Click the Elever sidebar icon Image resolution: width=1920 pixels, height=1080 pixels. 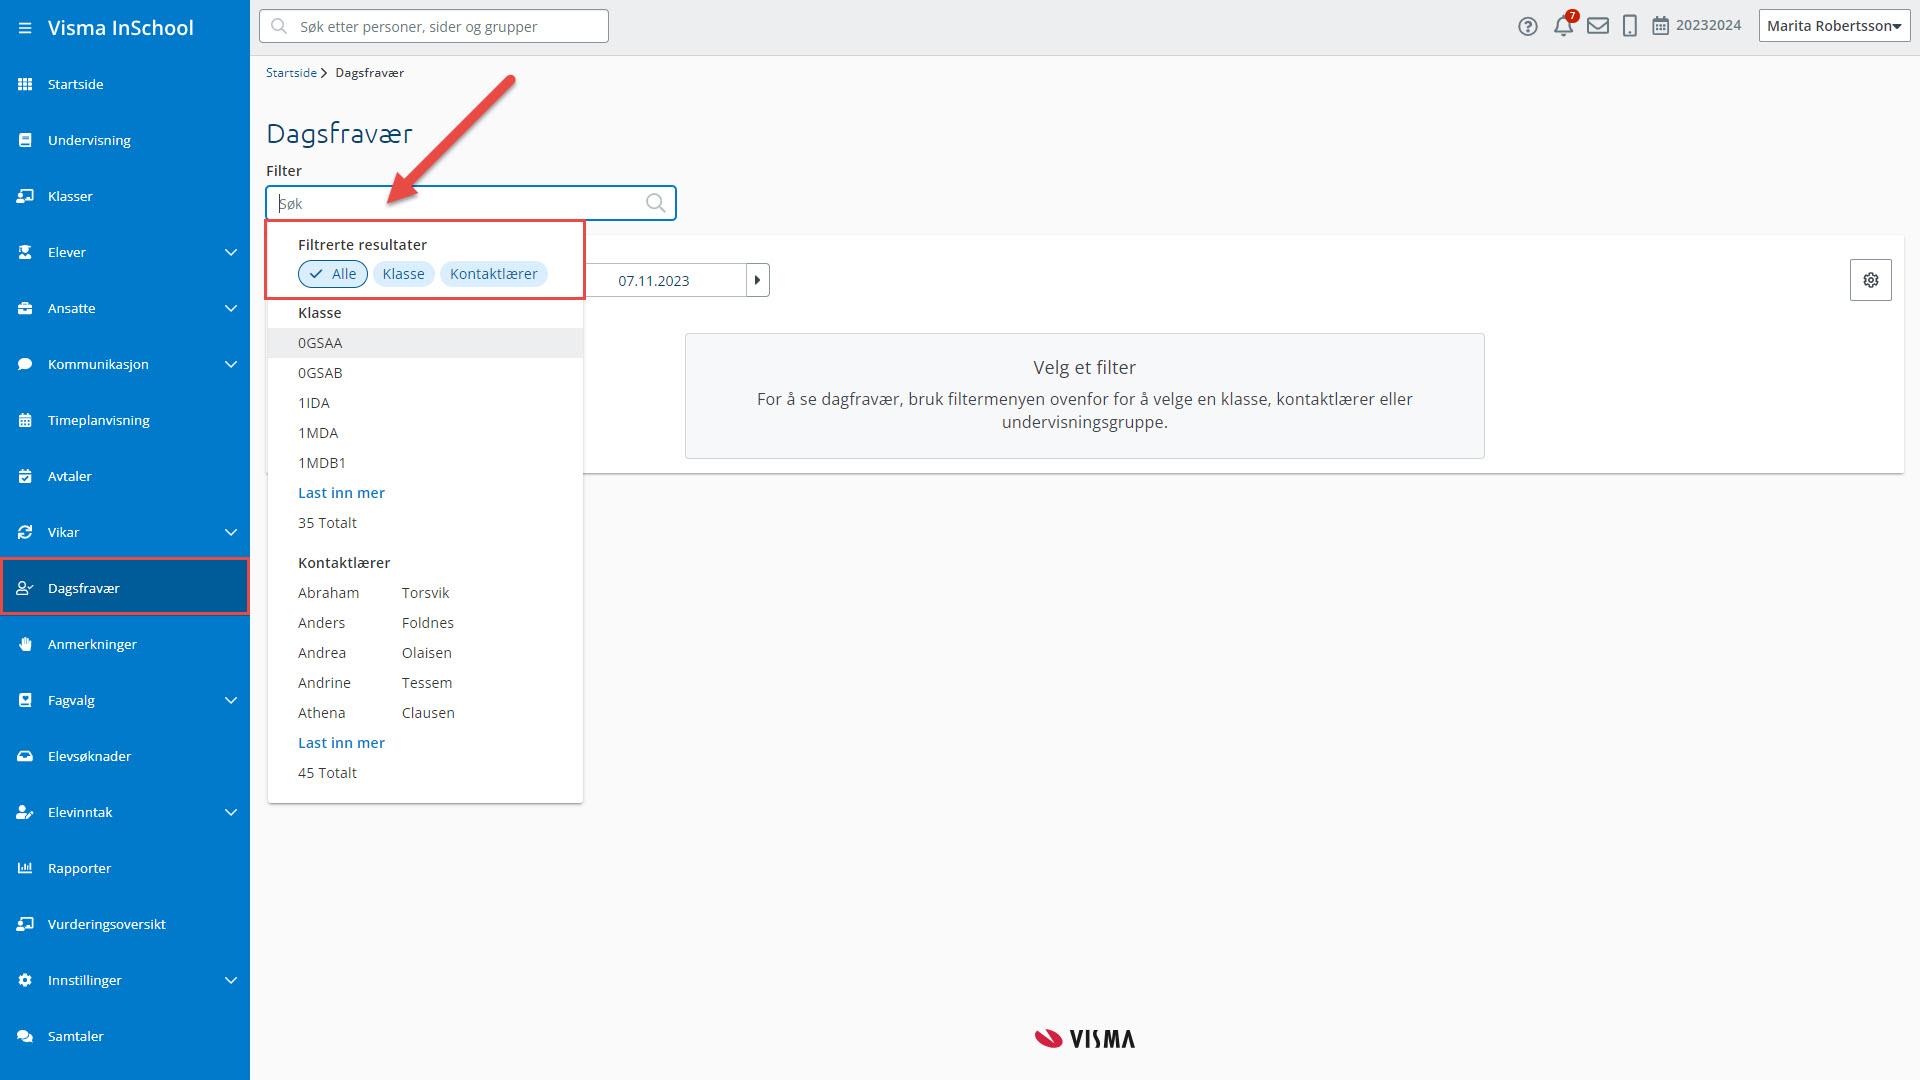click(25, 252)
